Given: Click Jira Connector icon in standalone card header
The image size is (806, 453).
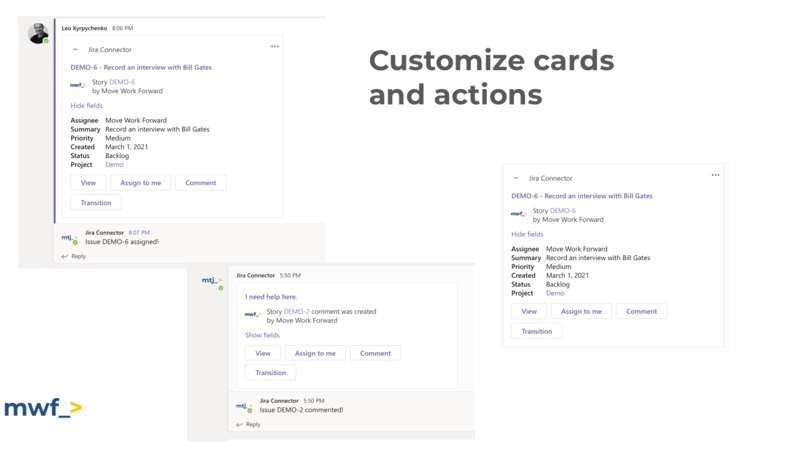Looking at the screenshot, I should [x=516, y=178].
